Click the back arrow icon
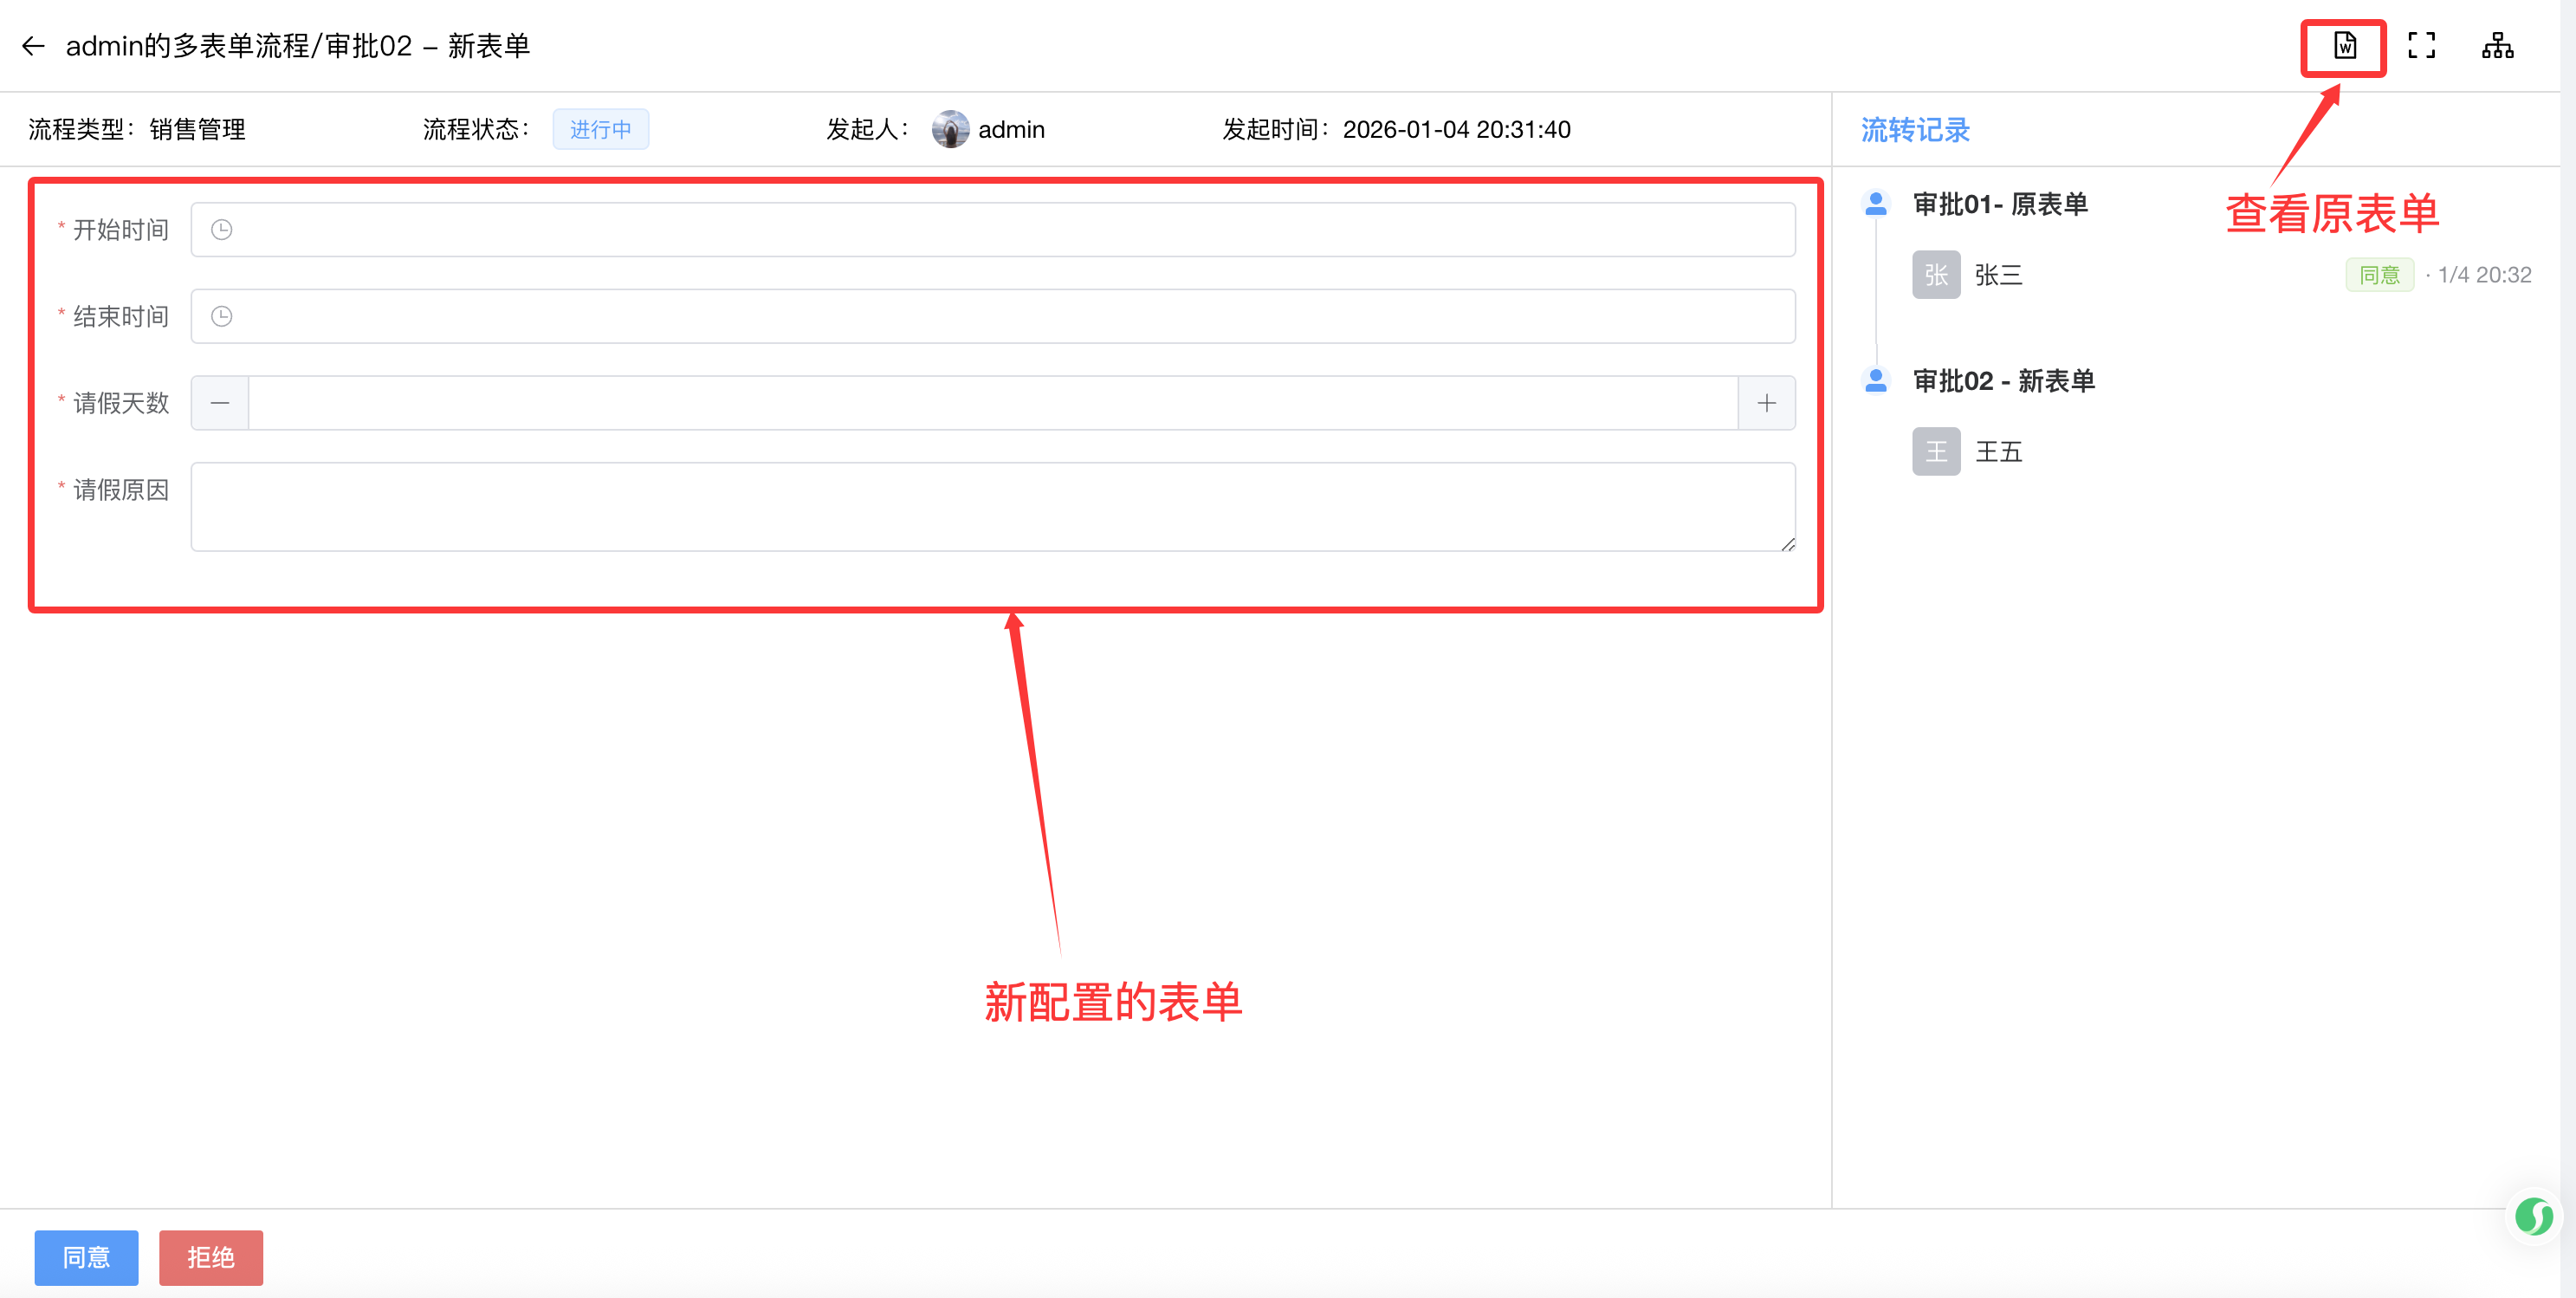The image size is (2576, 1298). pyautogui.click(x=33, y=46)
